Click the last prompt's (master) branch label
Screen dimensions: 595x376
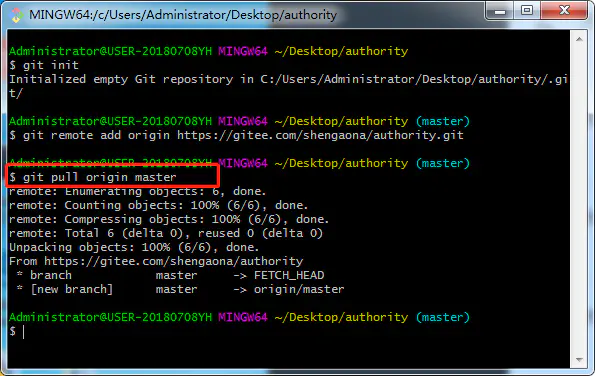coord(443,317)
